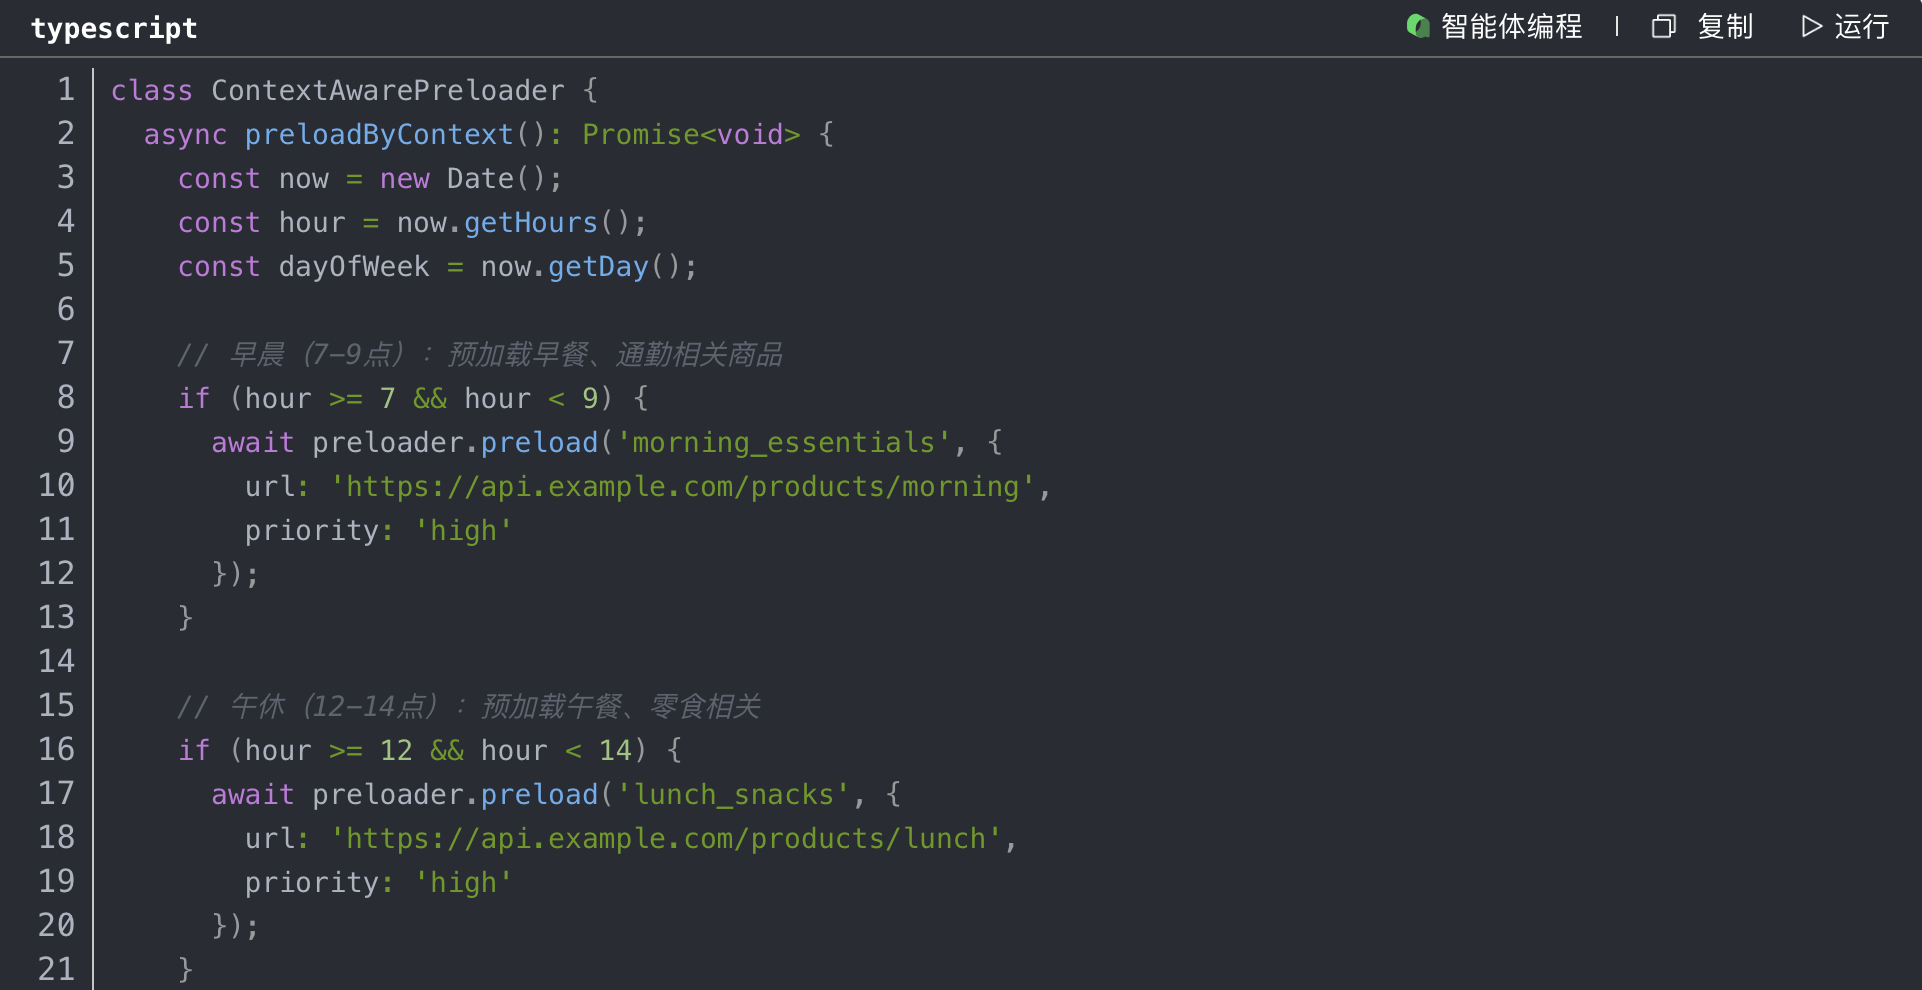Click the 早晨 morning comment line
This screenshot has height=990, width=1922.
(480, 354)
